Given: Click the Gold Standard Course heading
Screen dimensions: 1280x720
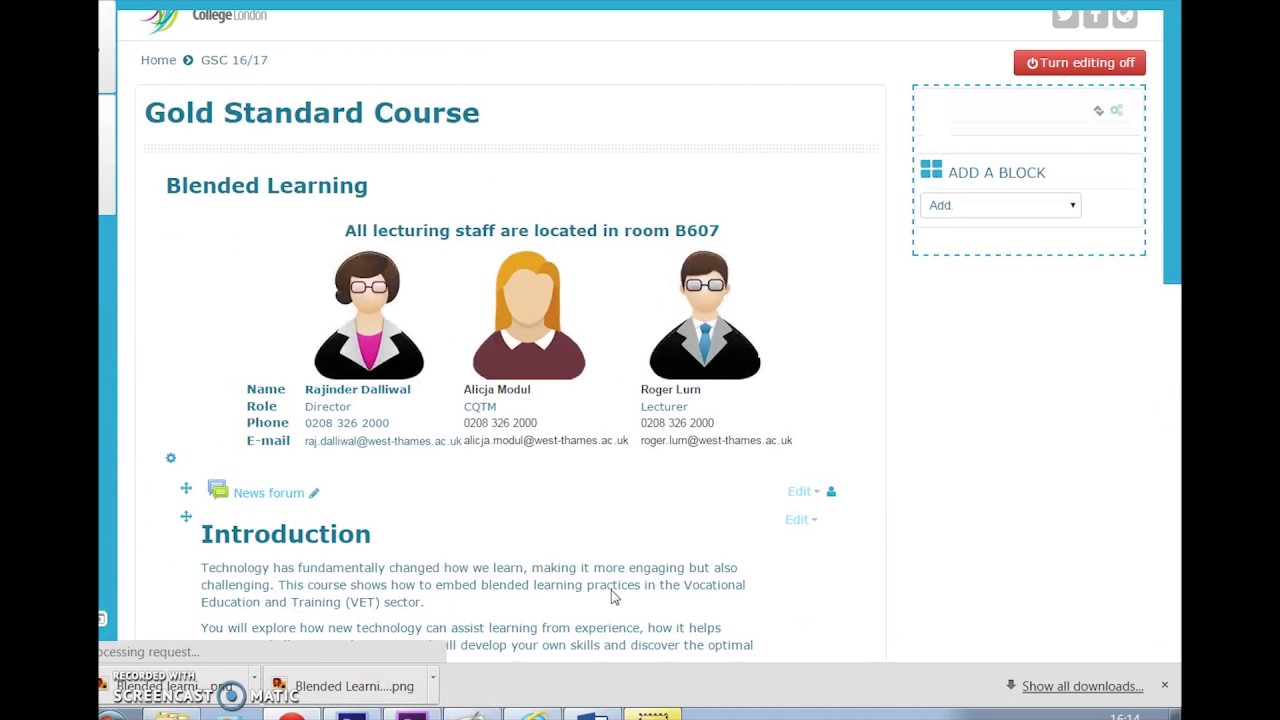Looking at the screenshot, I should [312, 112].
